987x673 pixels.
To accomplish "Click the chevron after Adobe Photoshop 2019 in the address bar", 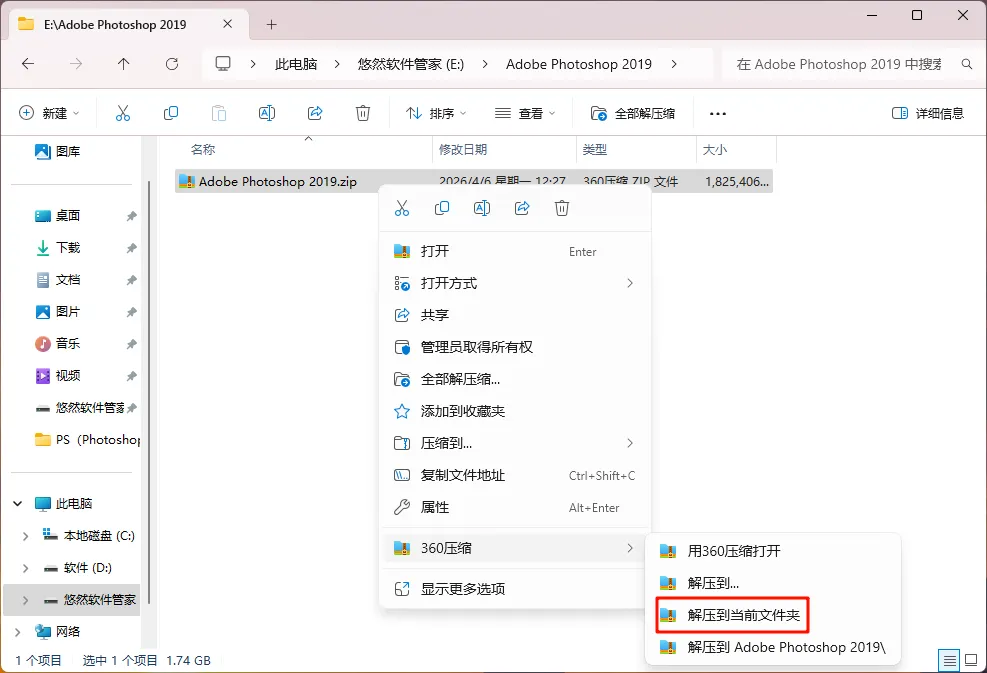I will (x=674, y=64).
